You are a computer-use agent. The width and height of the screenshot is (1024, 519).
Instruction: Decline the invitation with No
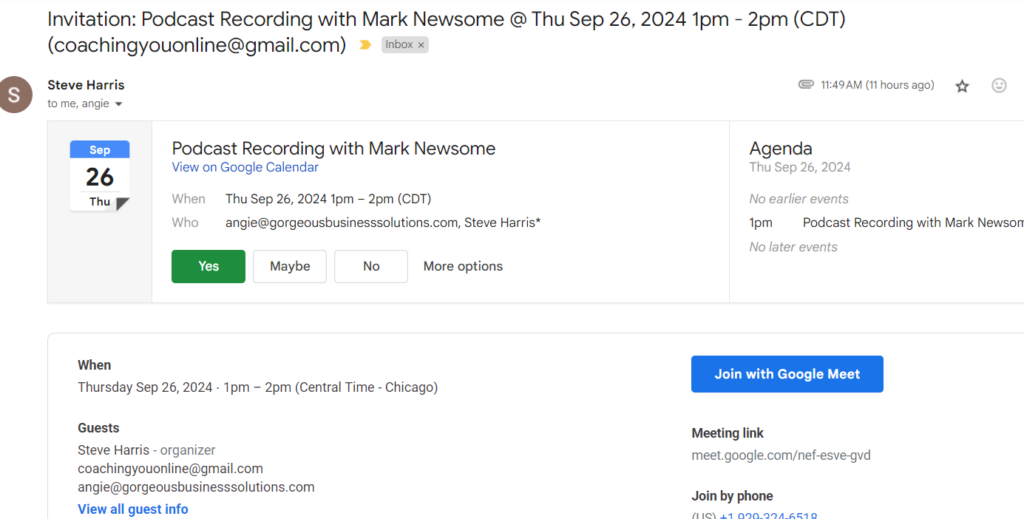coord(371,266)
